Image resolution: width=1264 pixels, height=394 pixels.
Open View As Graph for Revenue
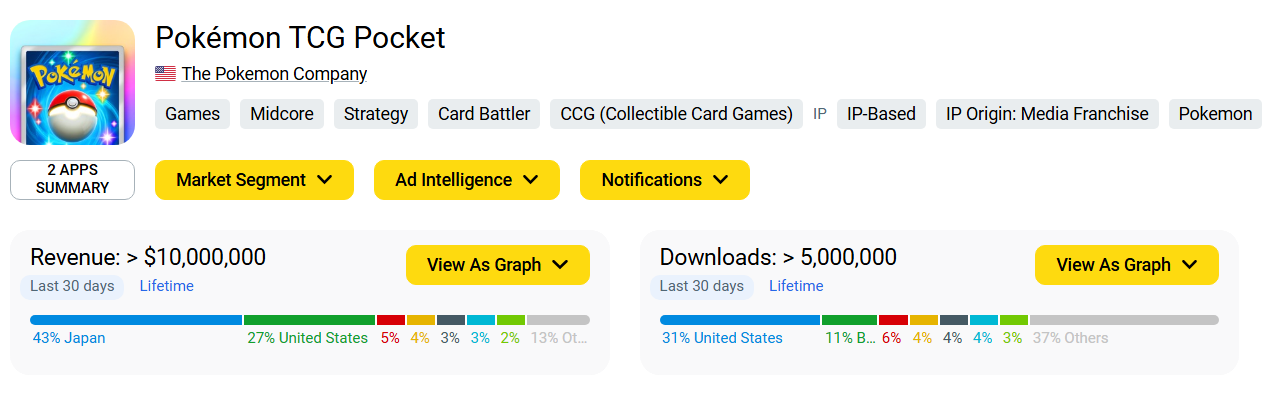(498, 265)
